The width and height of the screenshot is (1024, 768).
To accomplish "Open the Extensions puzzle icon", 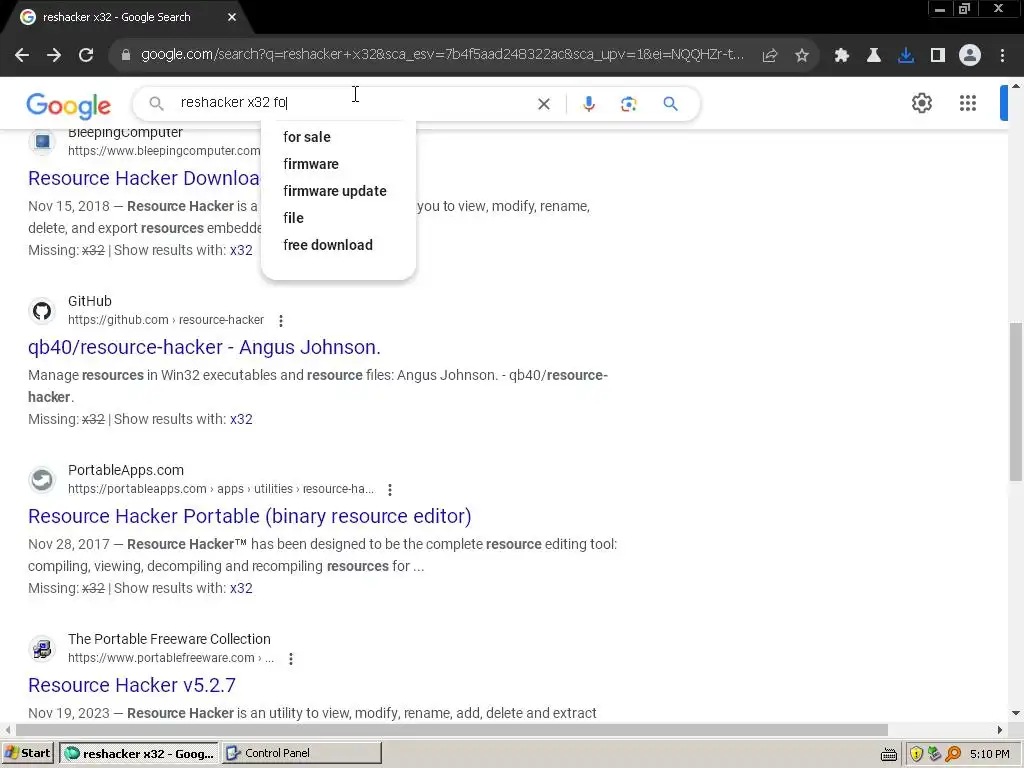I will [x=841, y=56].
